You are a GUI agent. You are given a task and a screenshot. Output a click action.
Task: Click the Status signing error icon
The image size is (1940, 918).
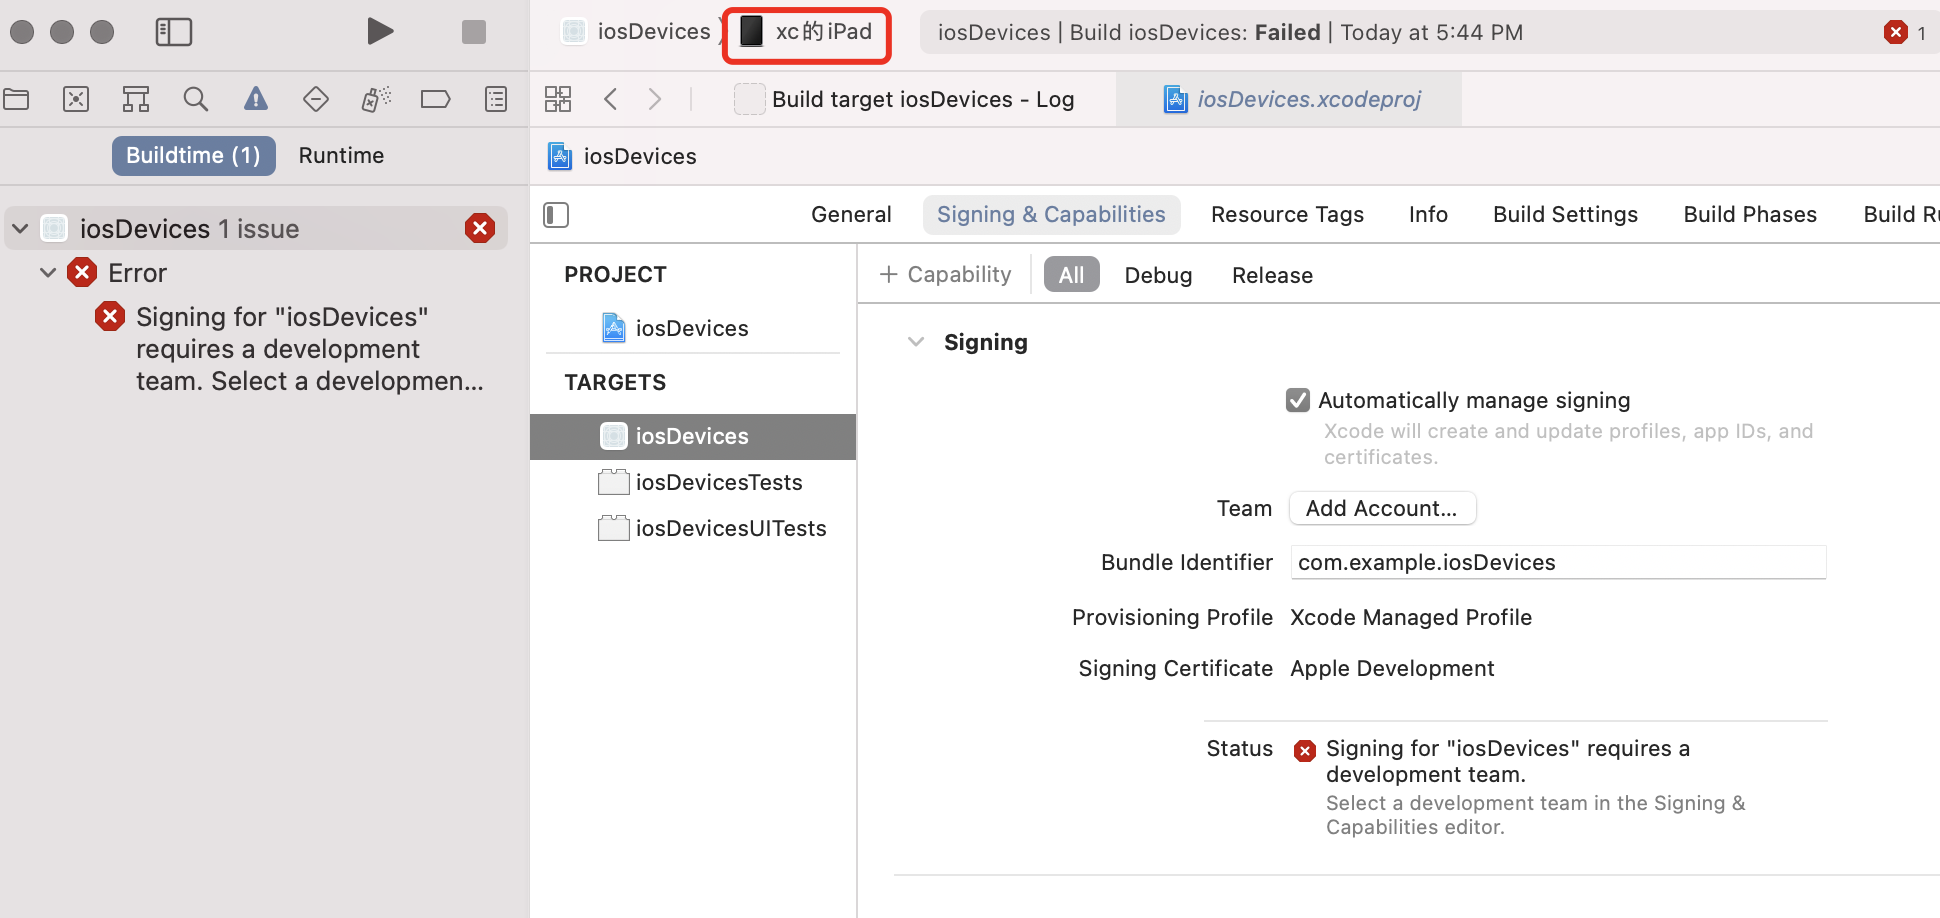pos(1304,751)
